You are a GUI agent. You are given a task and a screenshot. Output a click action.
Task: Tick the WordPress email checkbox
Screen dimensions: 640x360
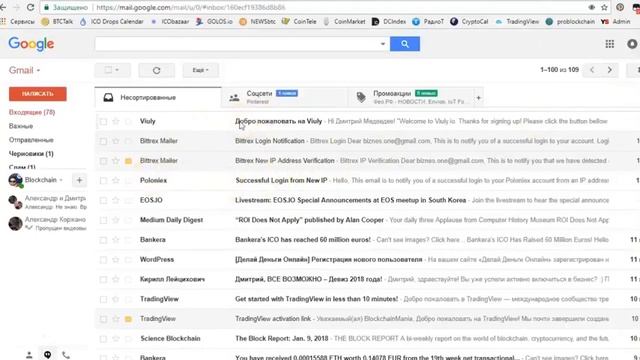[103, 260]
